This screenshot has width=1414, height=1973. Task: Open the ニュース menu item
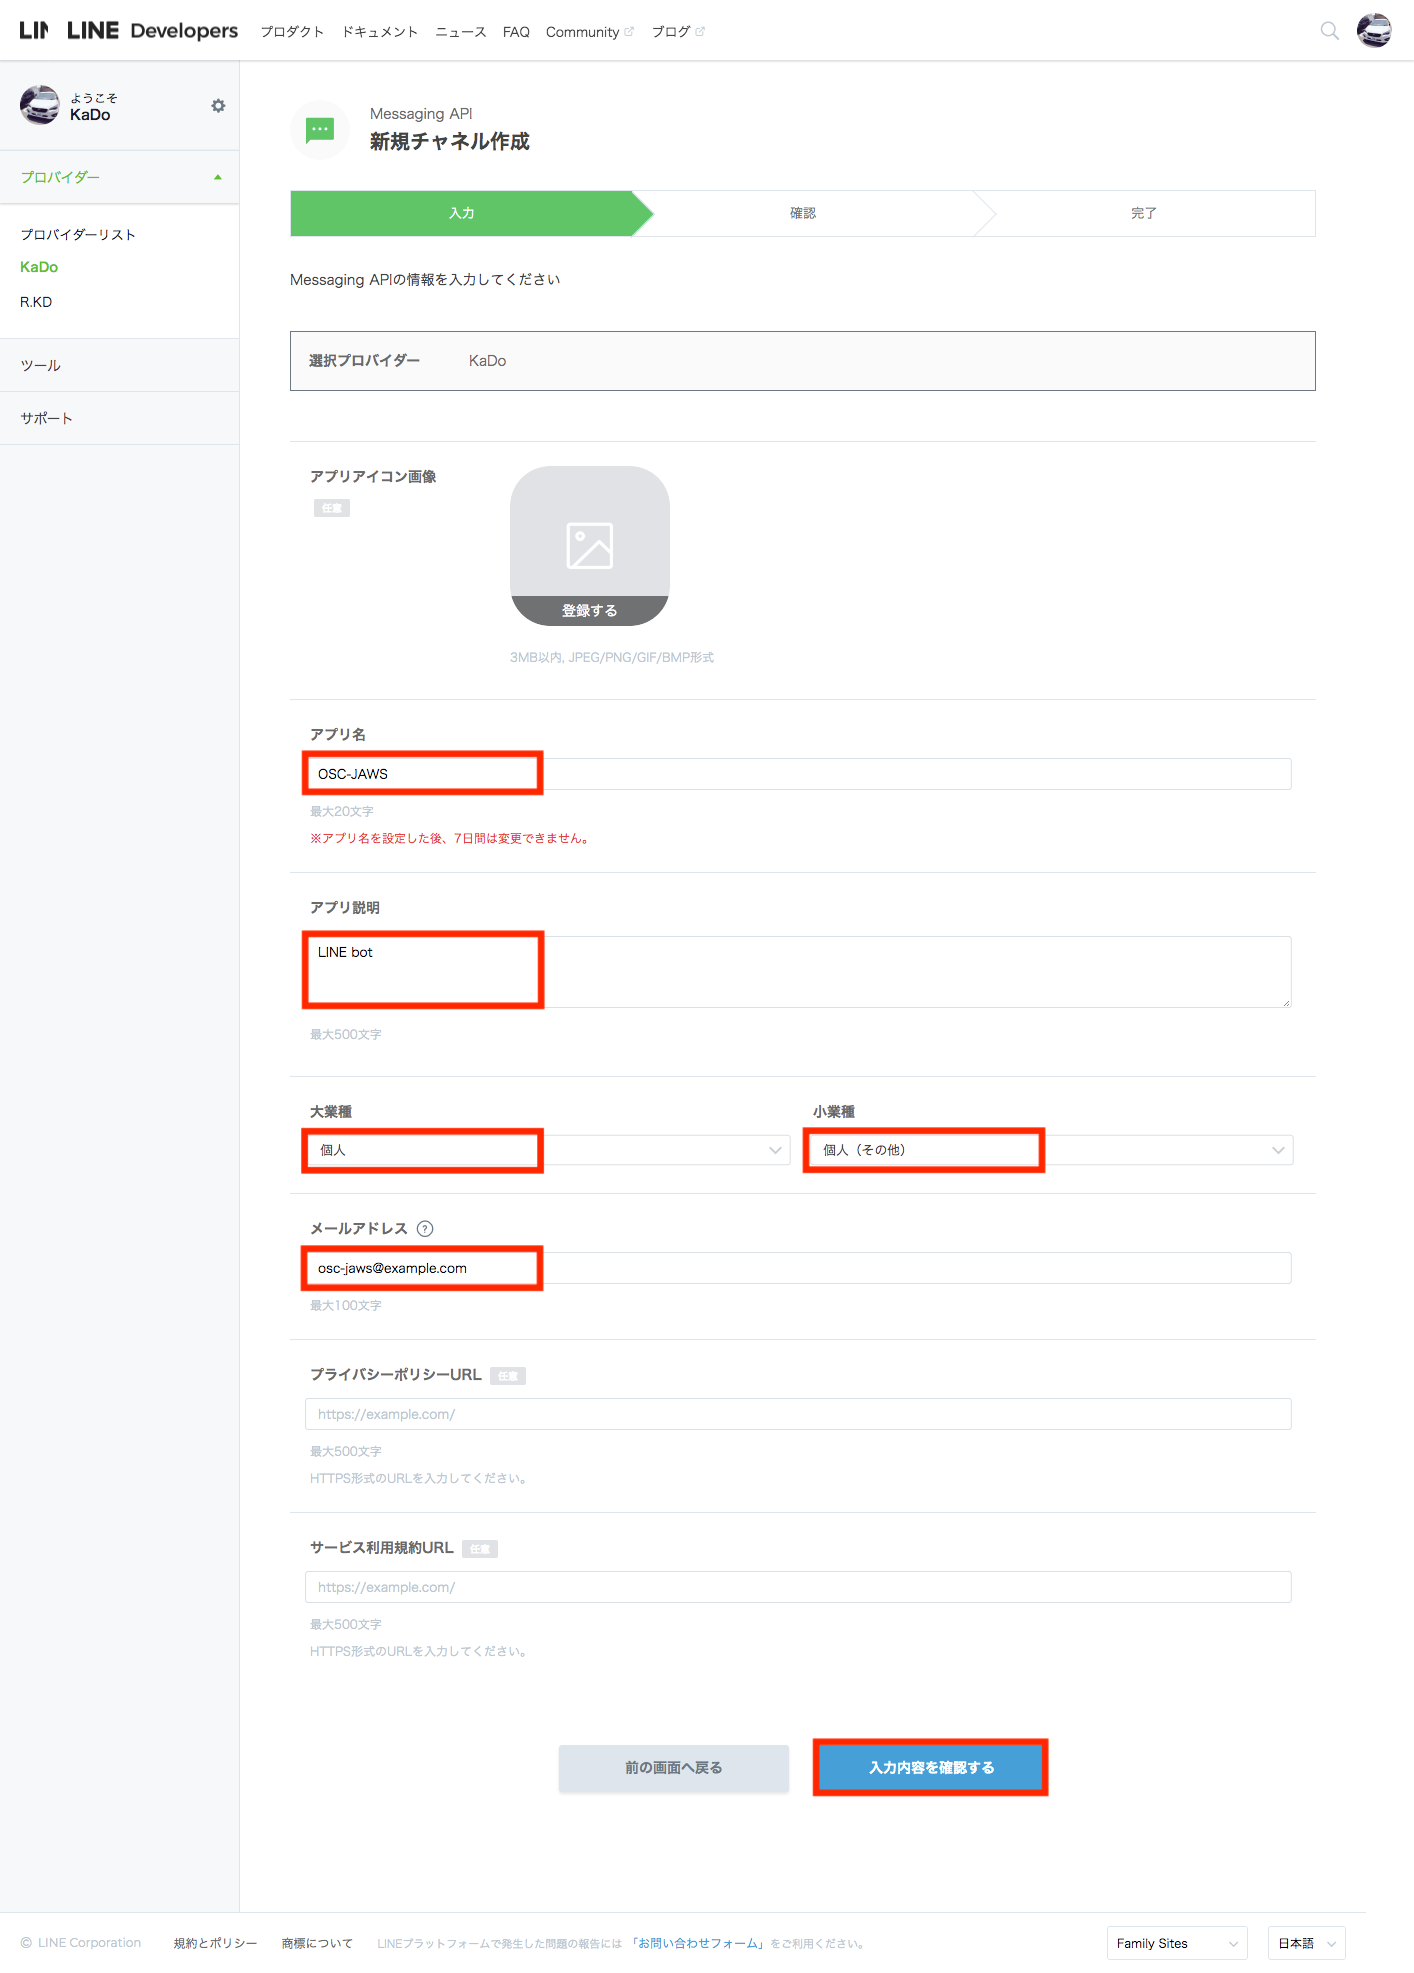pyautogui.click(x=461, y=32)
